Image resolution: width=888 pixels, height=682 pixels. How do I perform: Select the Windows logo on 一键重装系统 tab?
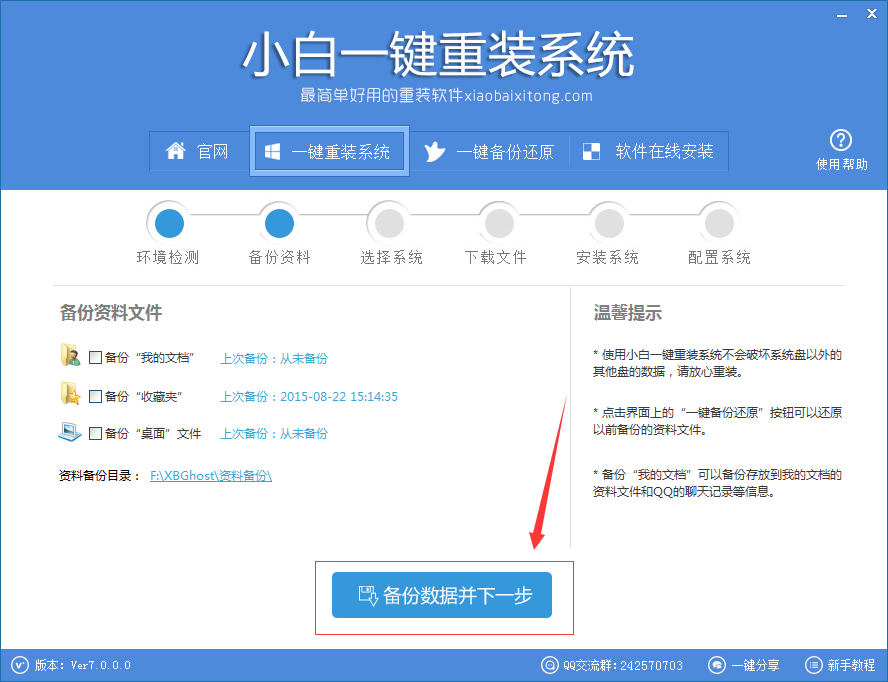[x=272, y=151]
